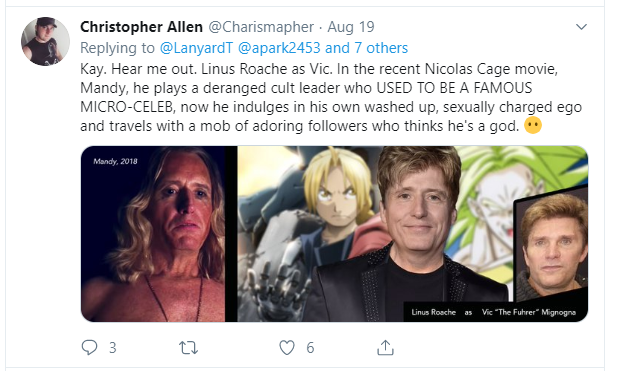
Task: Open the @LanyardT mention
Action: click(x=196, y=48)
